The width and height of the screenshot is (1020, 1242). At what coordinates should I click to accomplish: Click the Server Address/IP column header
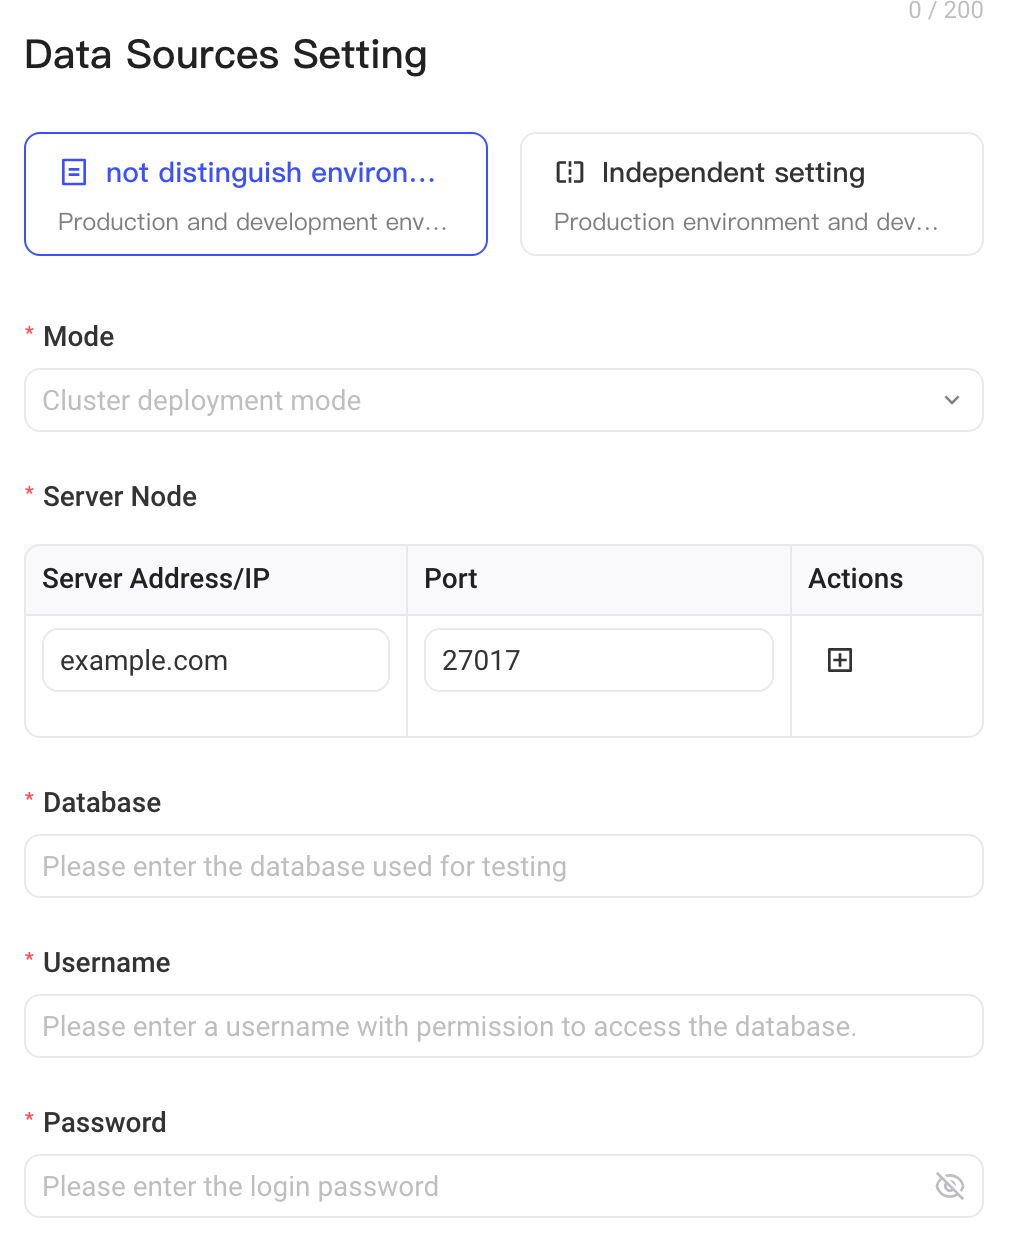(x=216, y=580)
